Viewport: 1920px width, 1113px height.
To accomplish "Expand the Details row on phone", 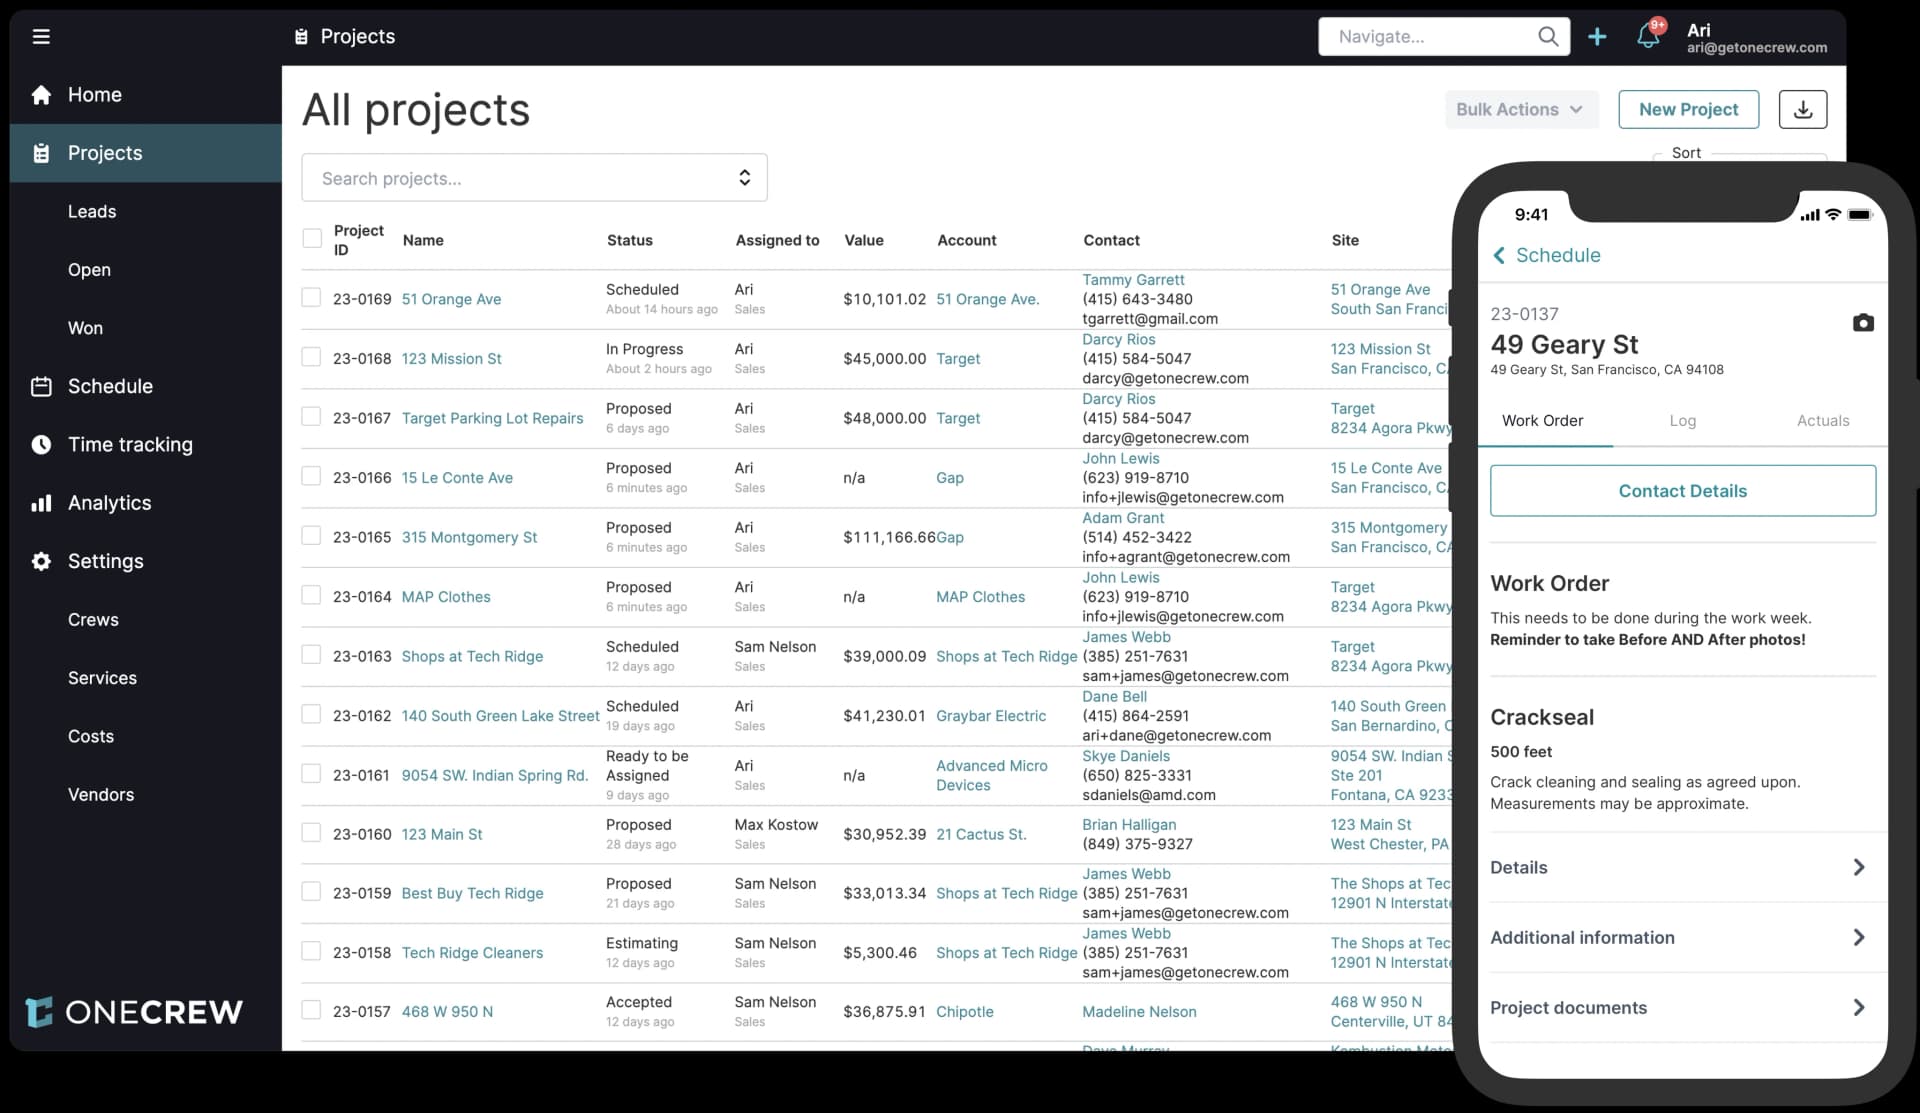I will click(1682, 867).
